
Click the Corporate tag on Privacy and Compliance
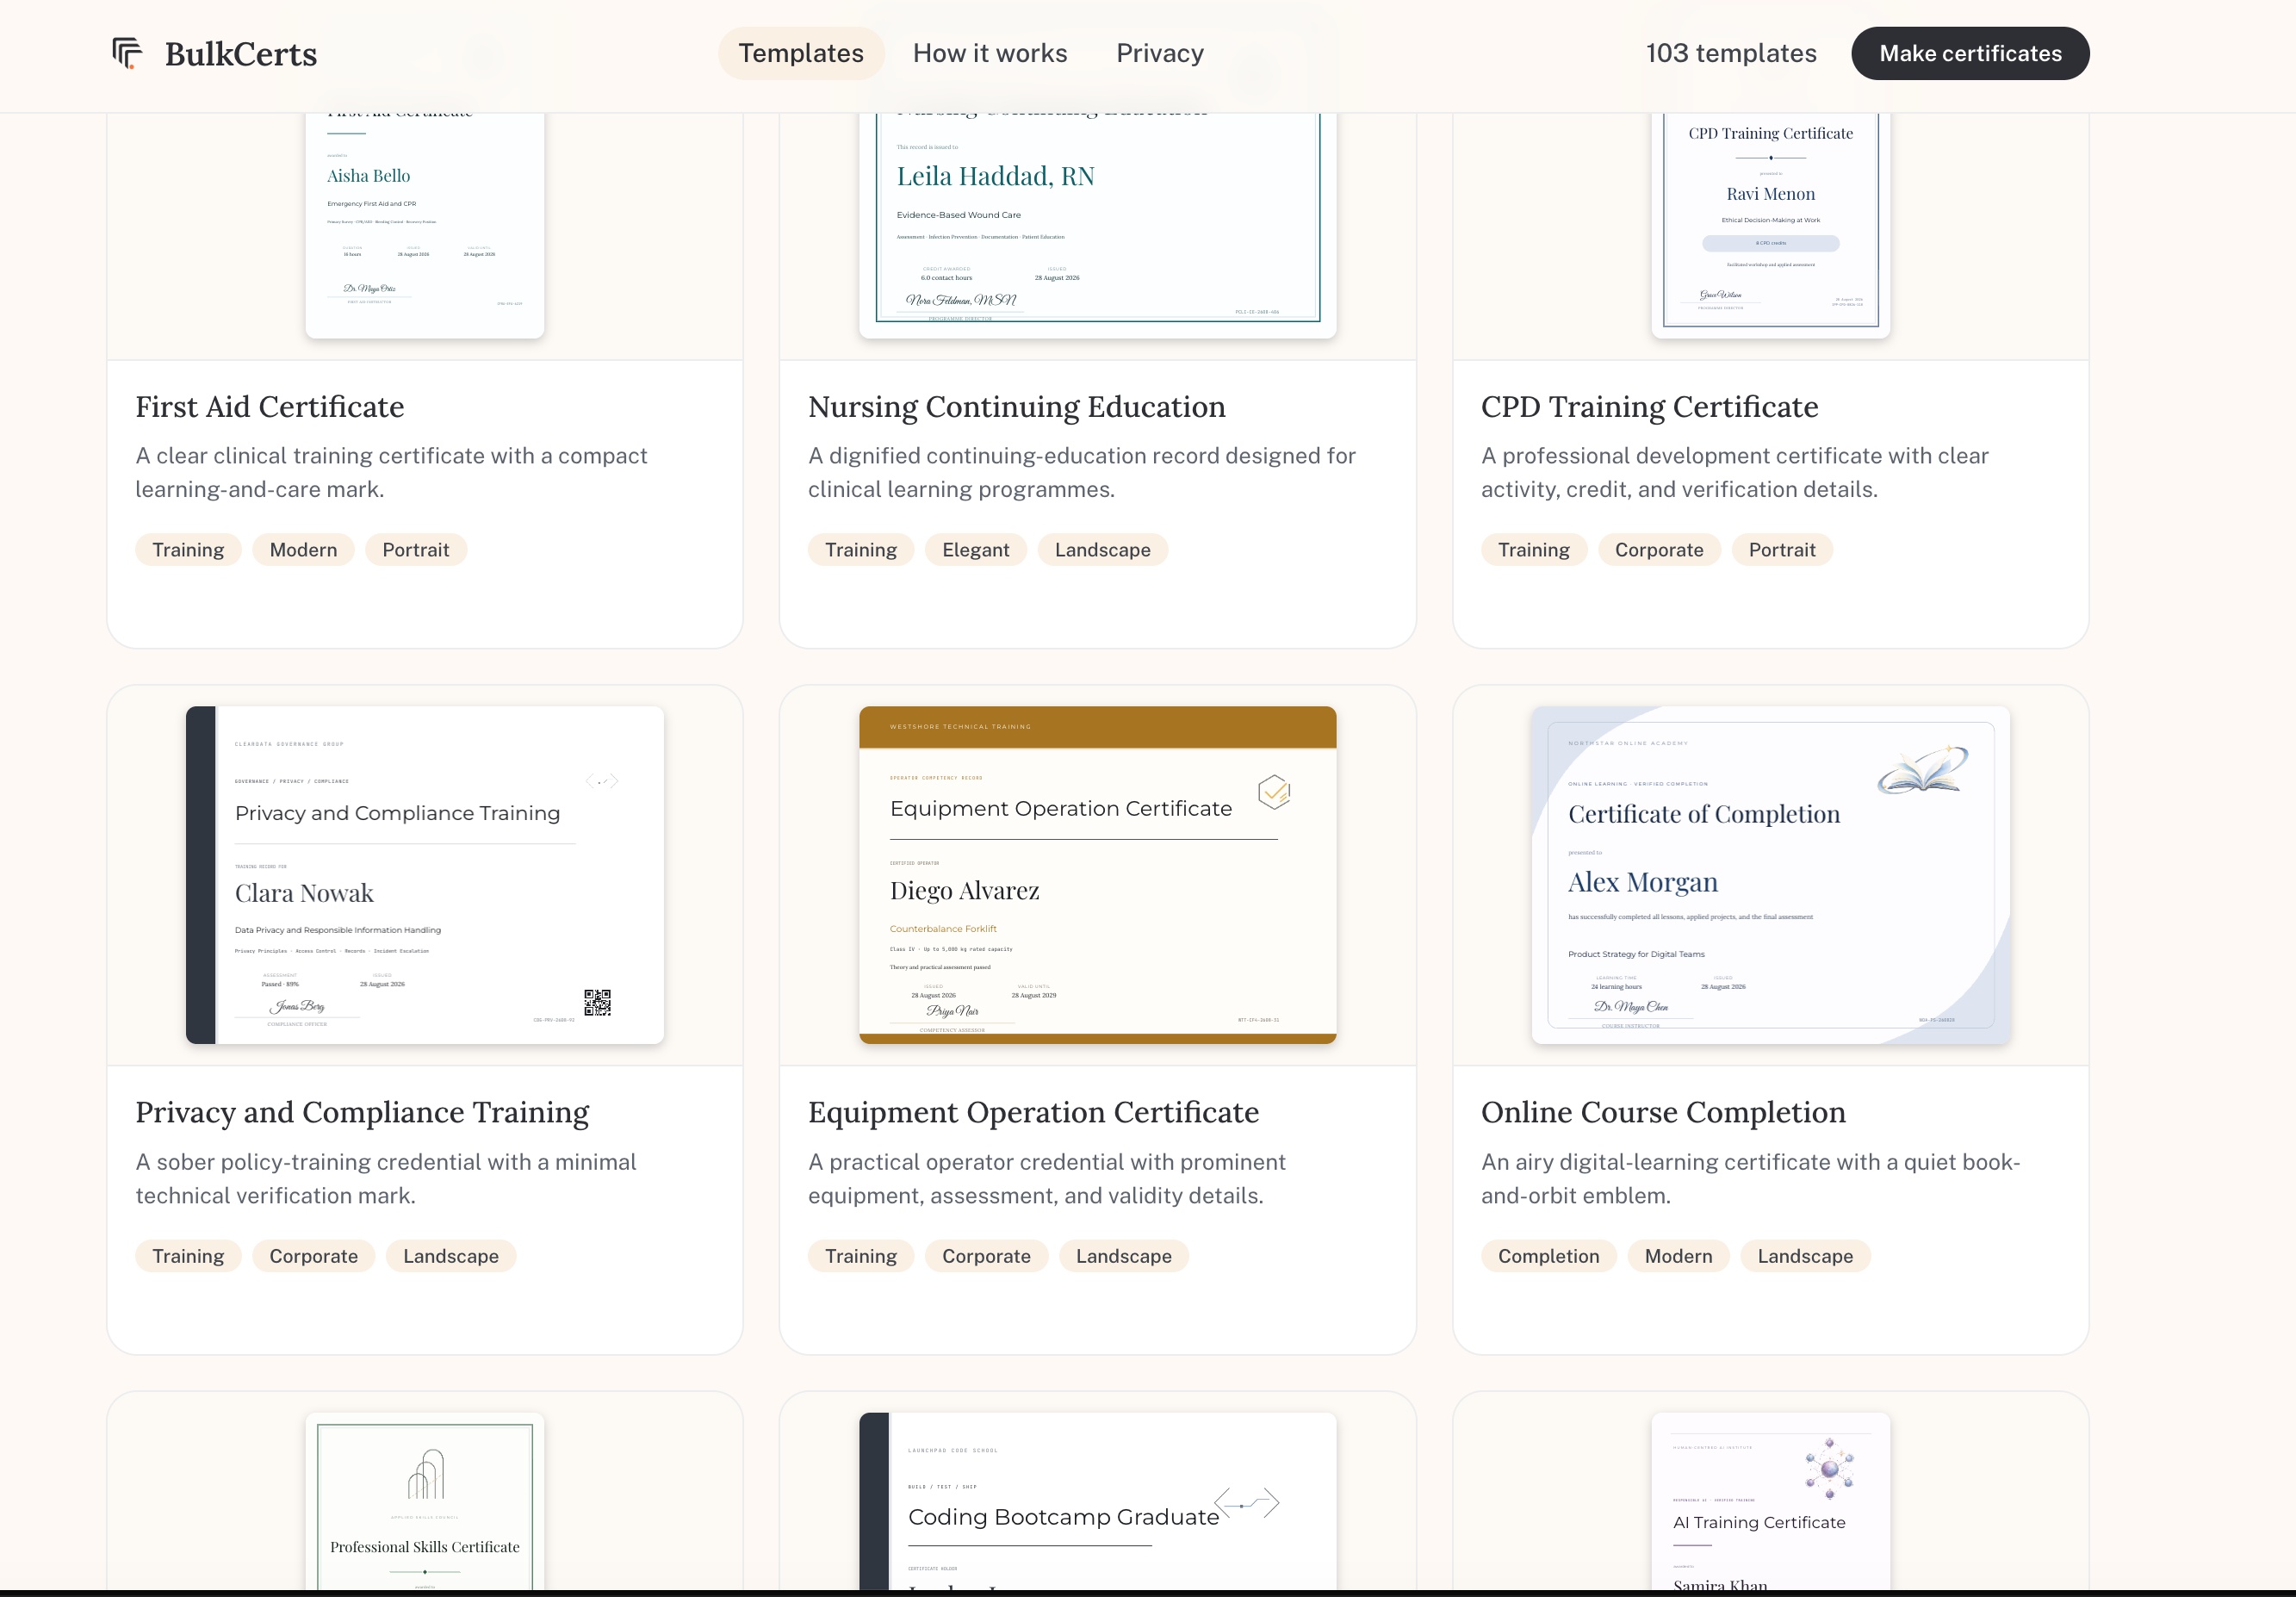click(314, 1256)
